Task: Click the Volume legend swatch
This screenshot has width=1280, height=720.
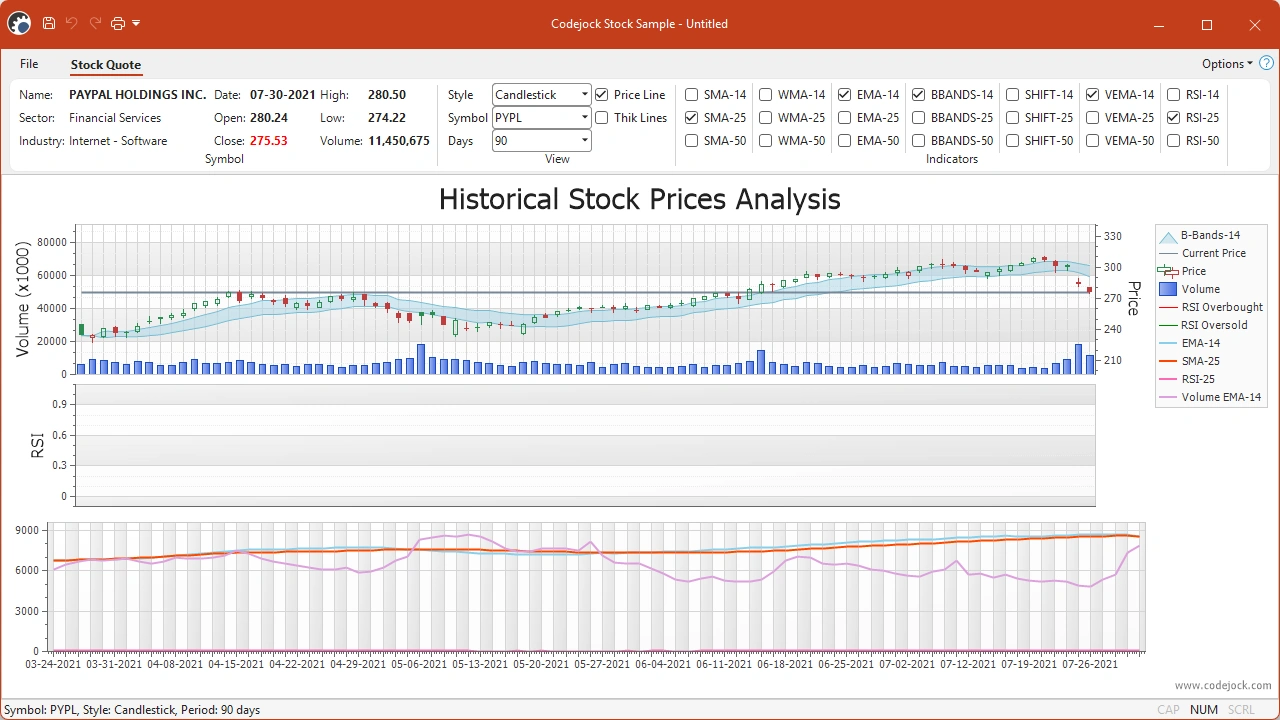Action: point(1167,289)
